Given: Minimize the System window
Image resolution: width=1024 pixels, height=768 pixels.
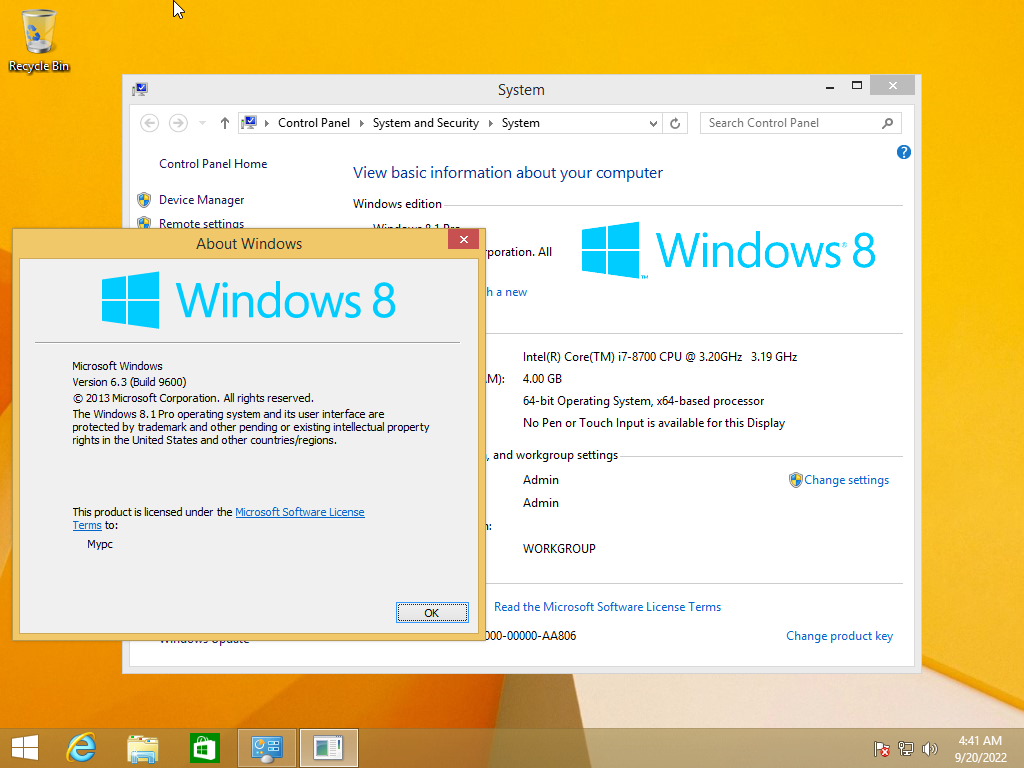Looking at the screenshot, I should (x=830, y=86).
